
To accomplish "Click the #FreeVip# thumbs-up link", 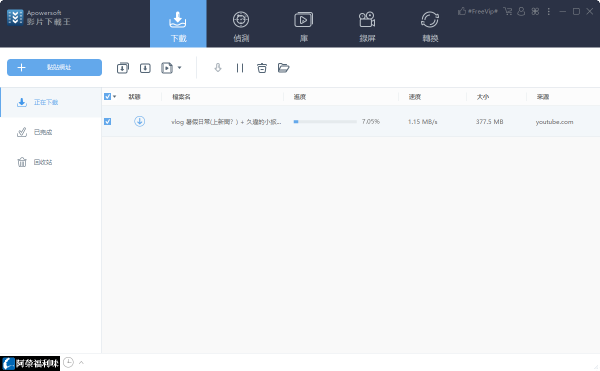I will (x=478, y=11).
